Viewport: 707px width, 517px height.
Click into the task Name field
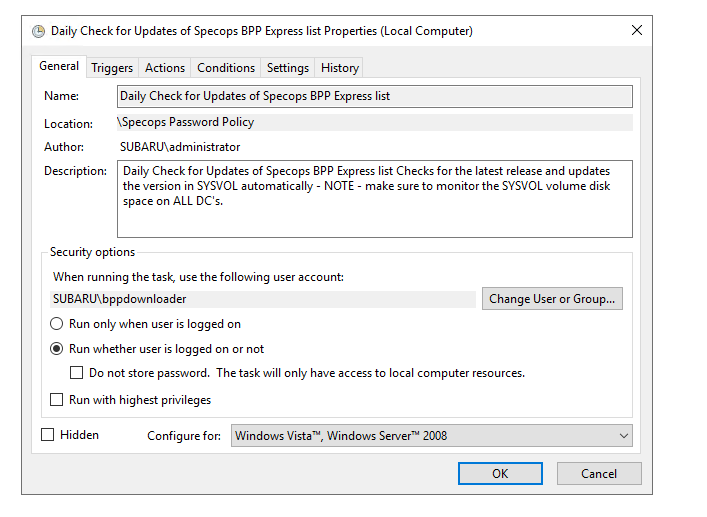pos(375,96)
